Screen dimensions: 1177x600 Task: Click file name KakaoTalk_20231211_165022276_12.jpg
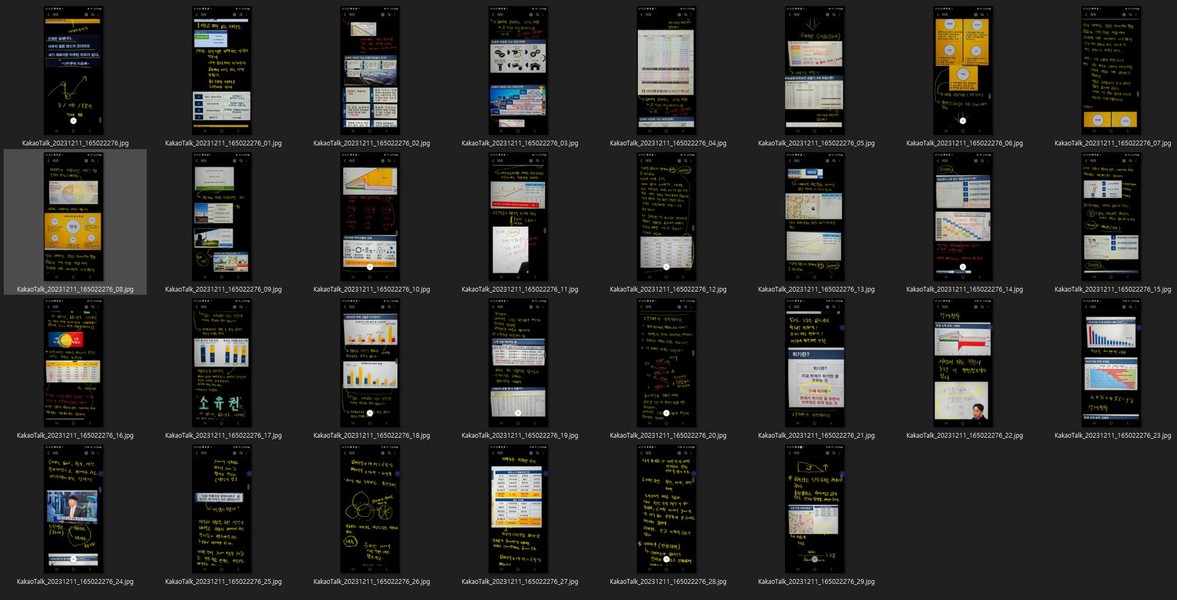pos(668,288)
